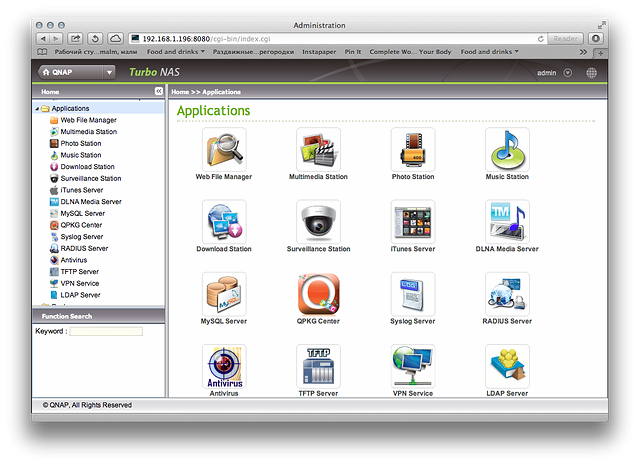The image size is (640, 466).
Task: Click Safari downloads button at toolbar right
Action: point(596,38)
